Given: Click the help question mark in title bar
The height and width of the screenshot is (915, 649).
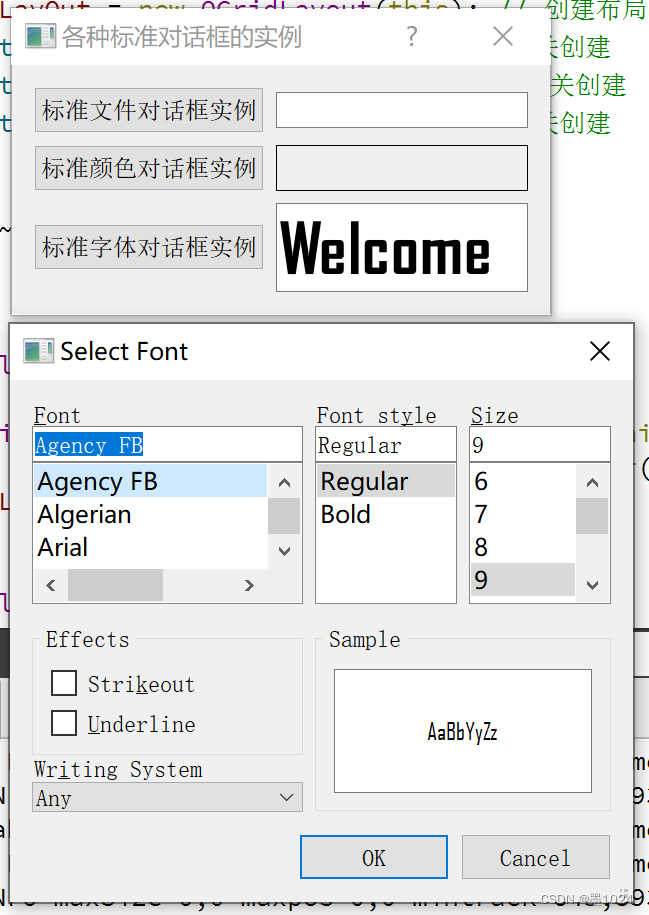Looking at the screenshot, I should [412, 37].
